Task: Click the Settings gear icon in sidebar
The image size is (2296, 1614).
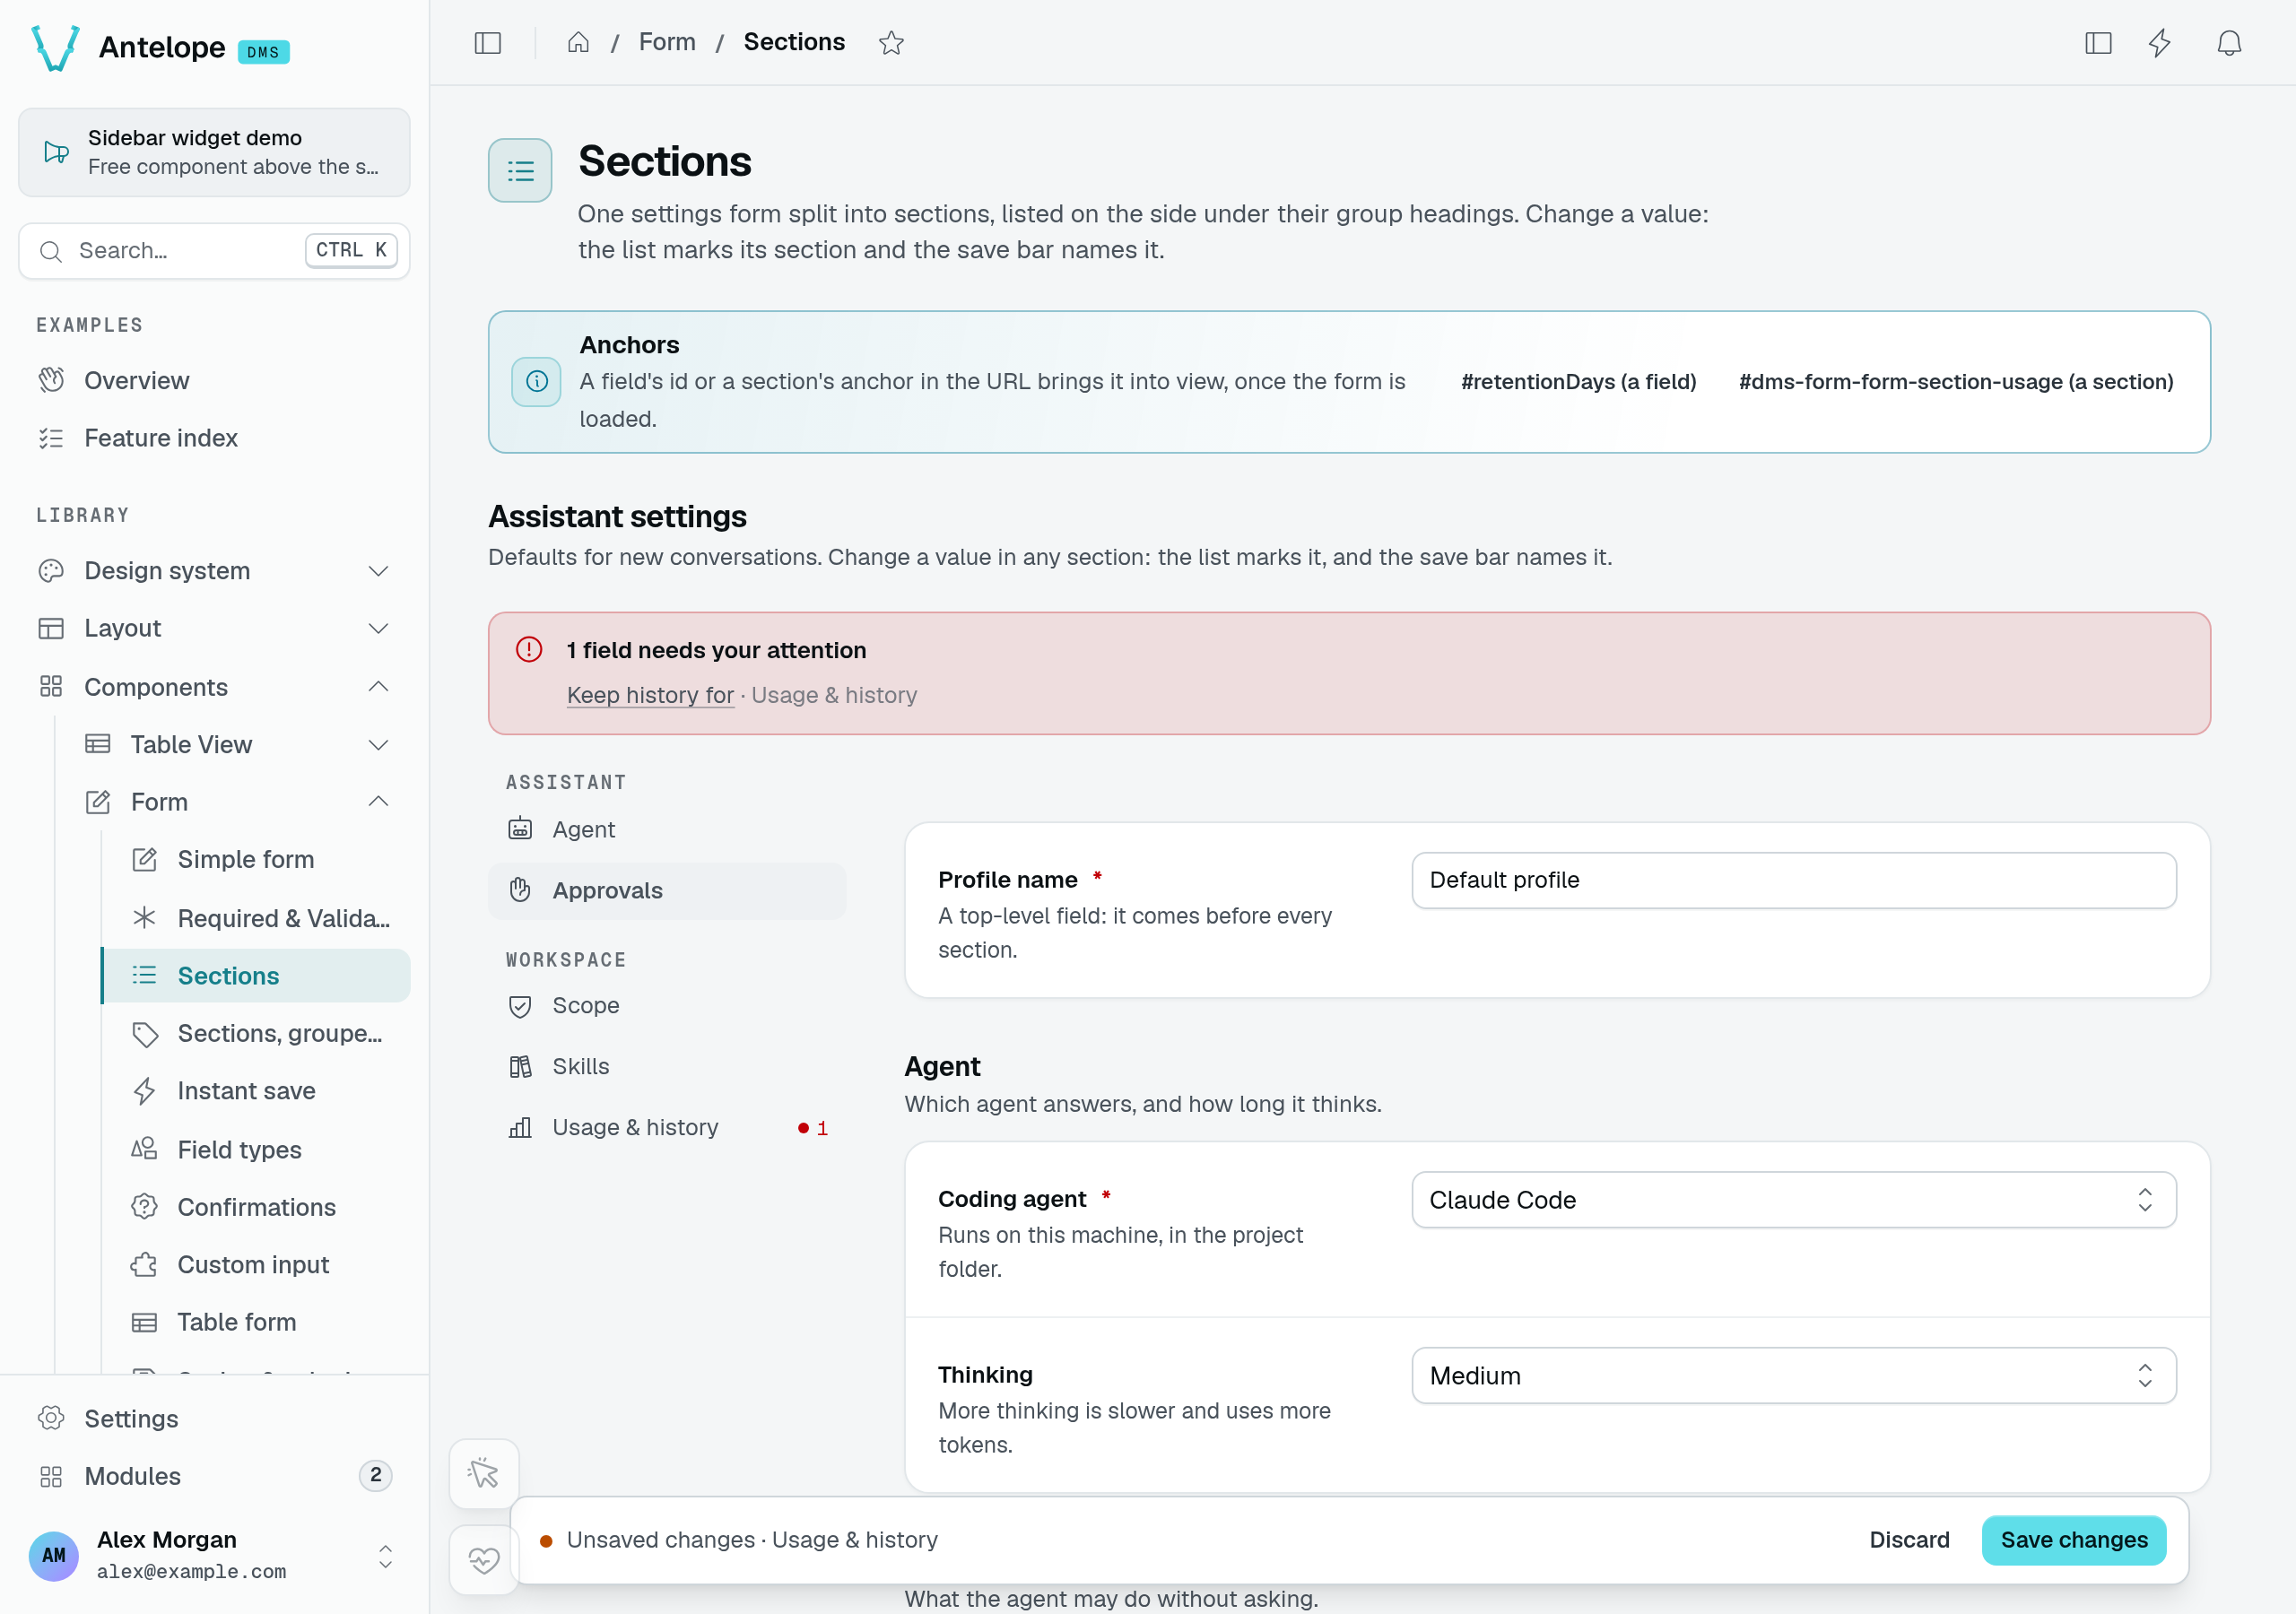Action: [x=51, y=1418]
